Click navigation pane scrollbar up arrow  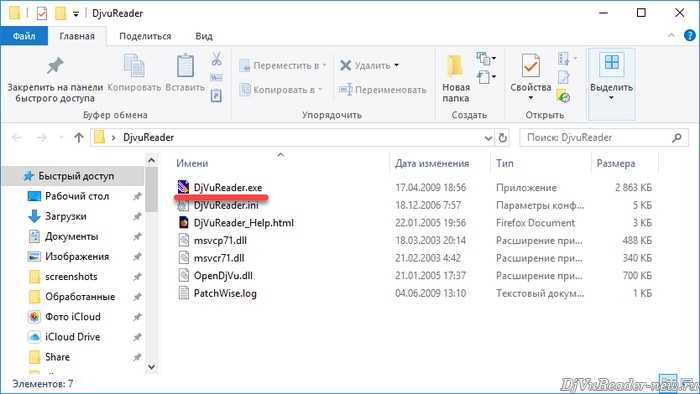[x=151, y=160]
